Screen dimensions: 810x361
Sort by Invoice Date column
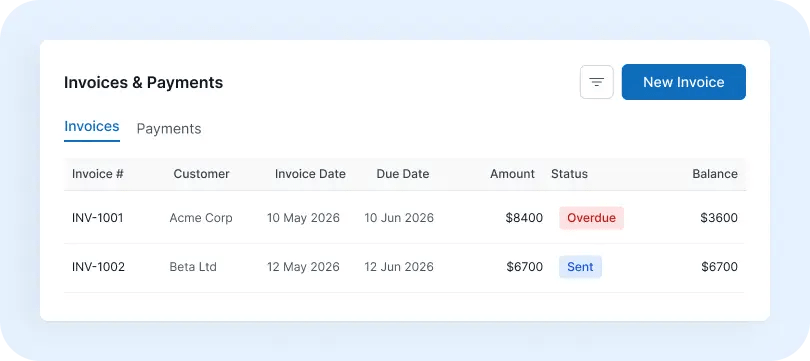point(310,174)
